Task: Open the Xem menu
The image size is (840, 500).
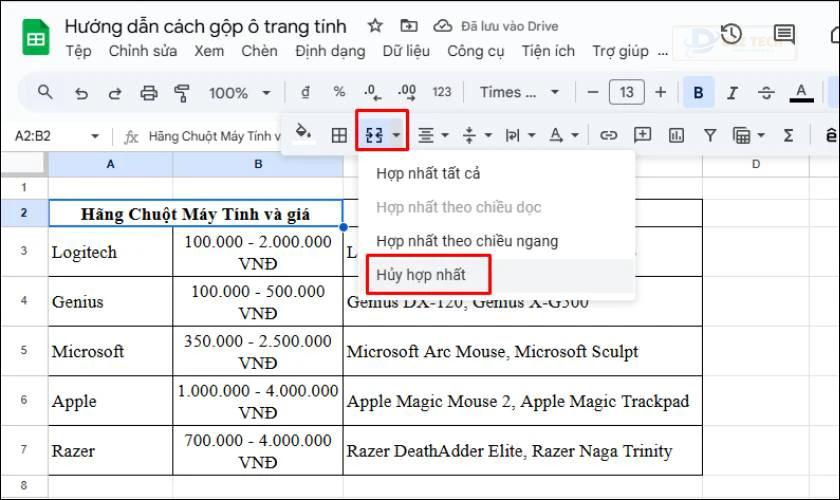Action: (209, 51)
